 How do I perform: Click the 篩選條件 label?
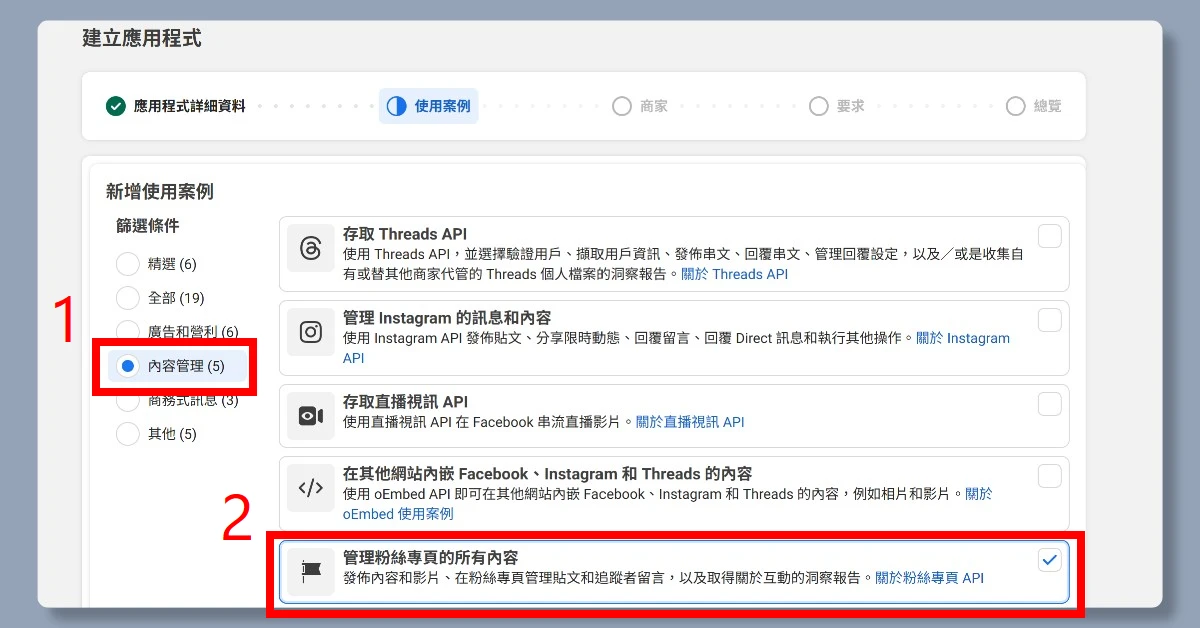(x=148, y=226)
